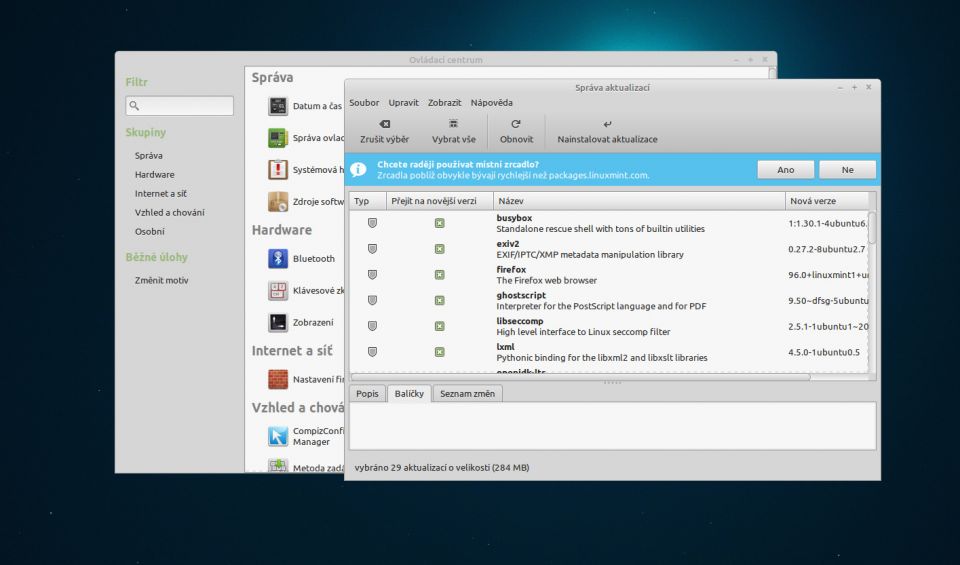The image size is (960, 565).
Task: Open Datum a čas icon in Ovládací centrum
Action: pyautogui.click(x=278, y=106)
